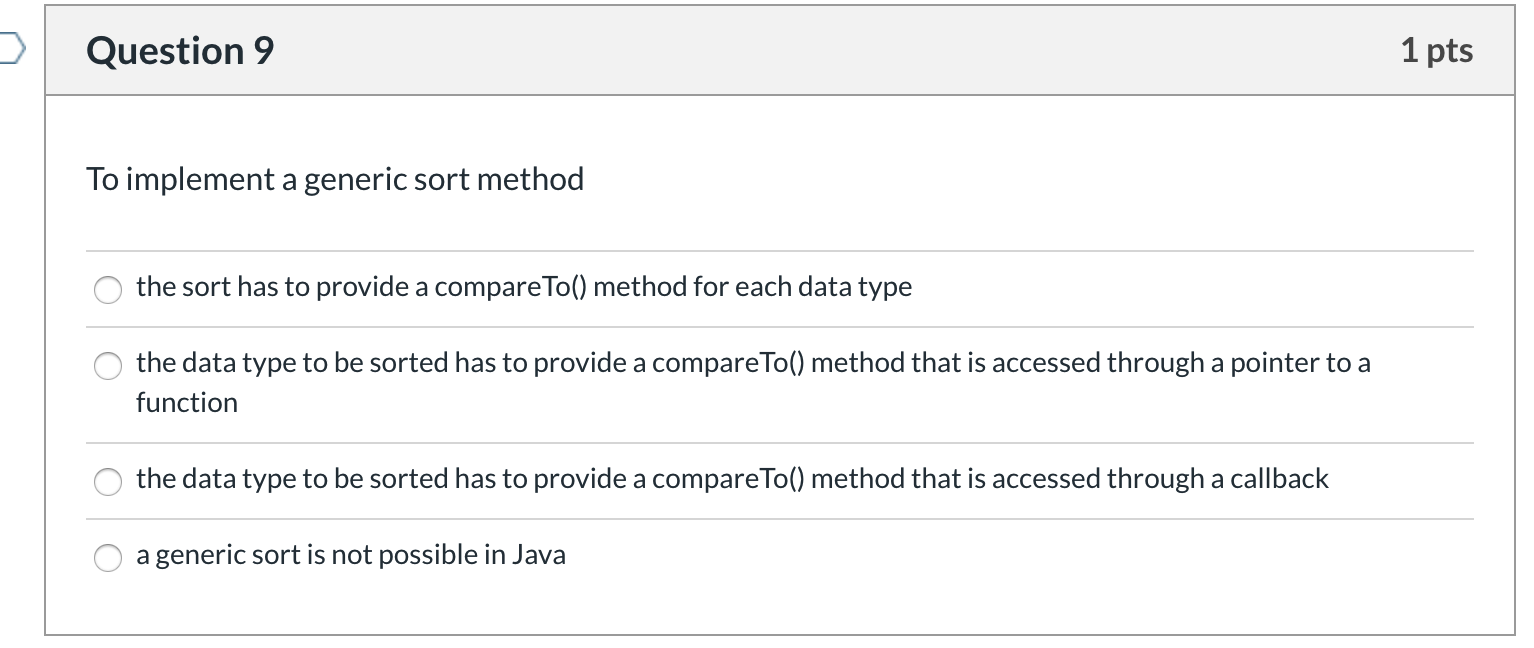
Task: Click the '1 pts' points label
Action: tap(1436, 50)
